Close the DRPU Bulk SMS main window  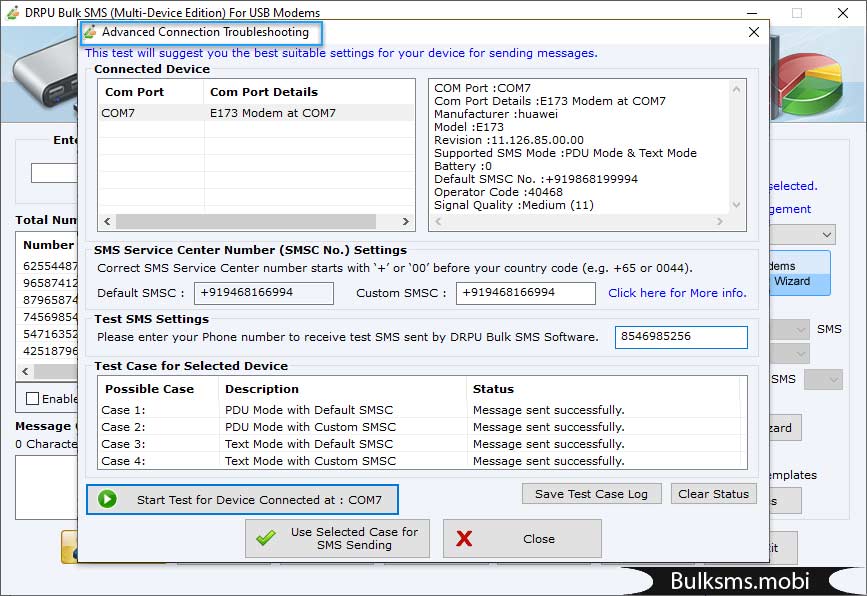pos(843,13)
